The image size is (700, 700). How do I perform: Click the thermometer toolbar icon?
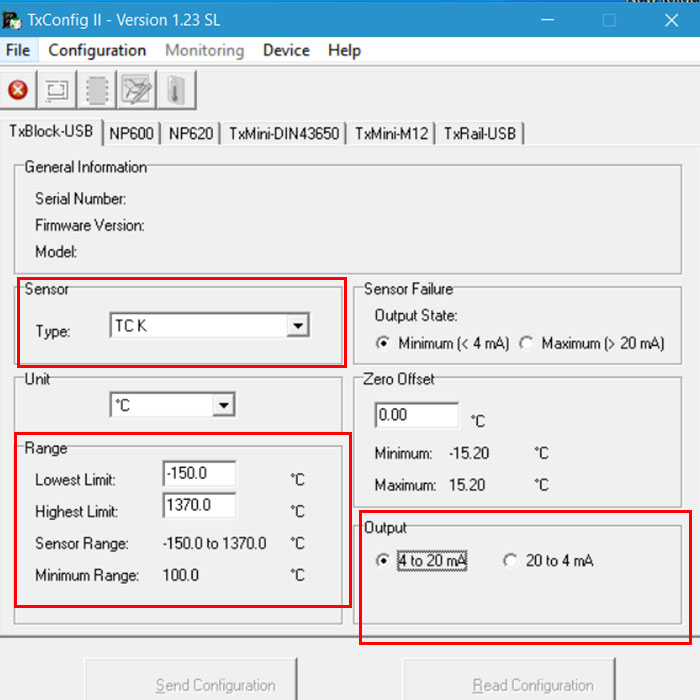[x=176, y=90]
